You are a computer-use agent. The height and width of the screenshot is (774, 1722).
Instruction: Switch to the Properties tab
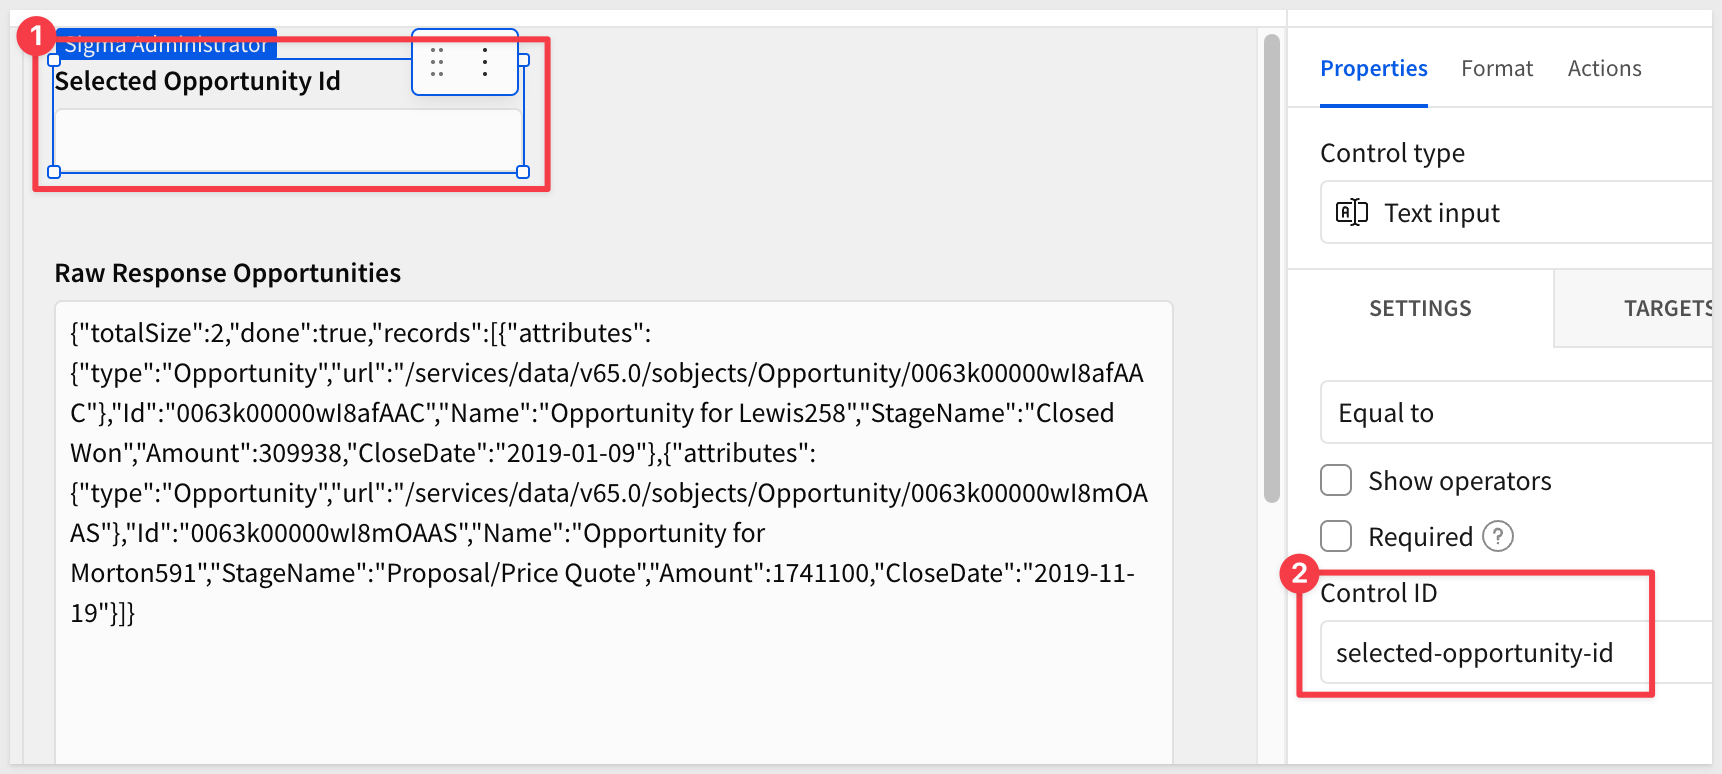[x=1373, y=68]
